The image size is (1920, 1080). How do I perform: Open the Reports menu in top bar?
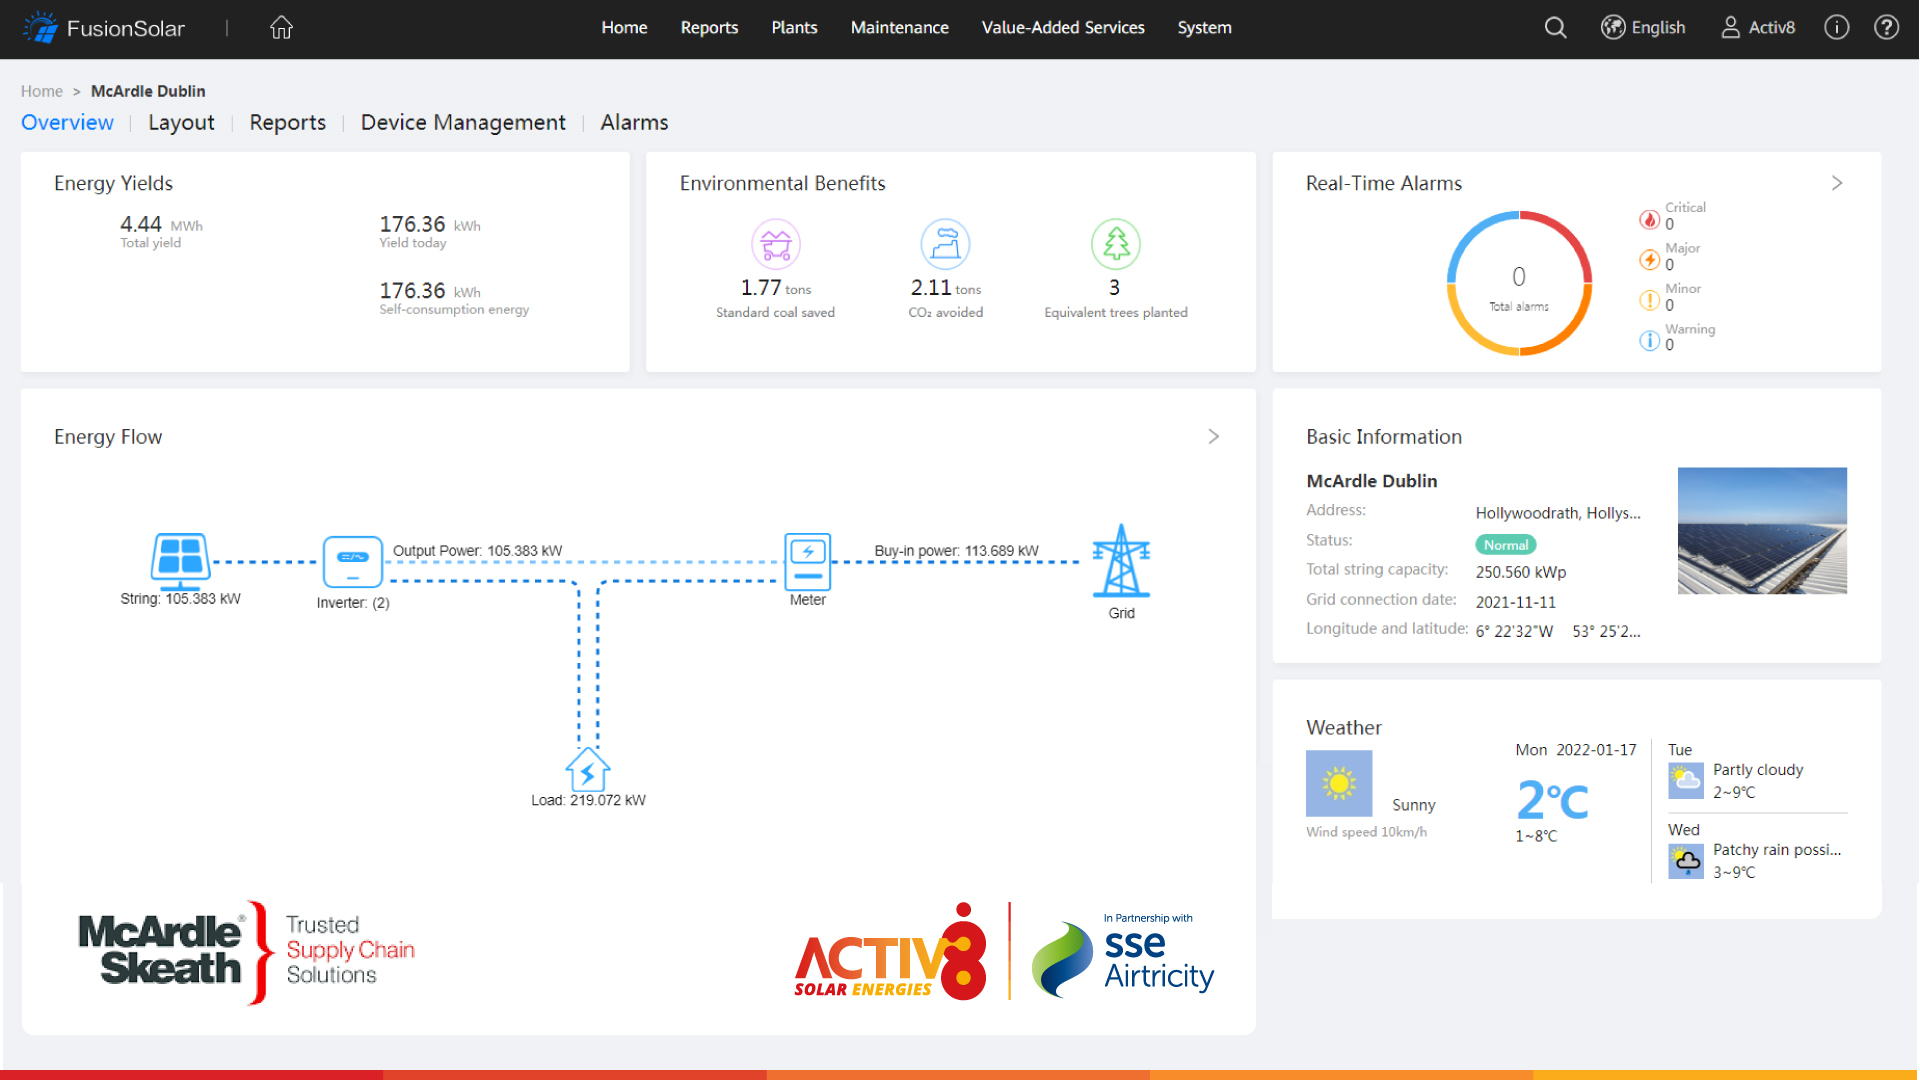tap(709, 28)
